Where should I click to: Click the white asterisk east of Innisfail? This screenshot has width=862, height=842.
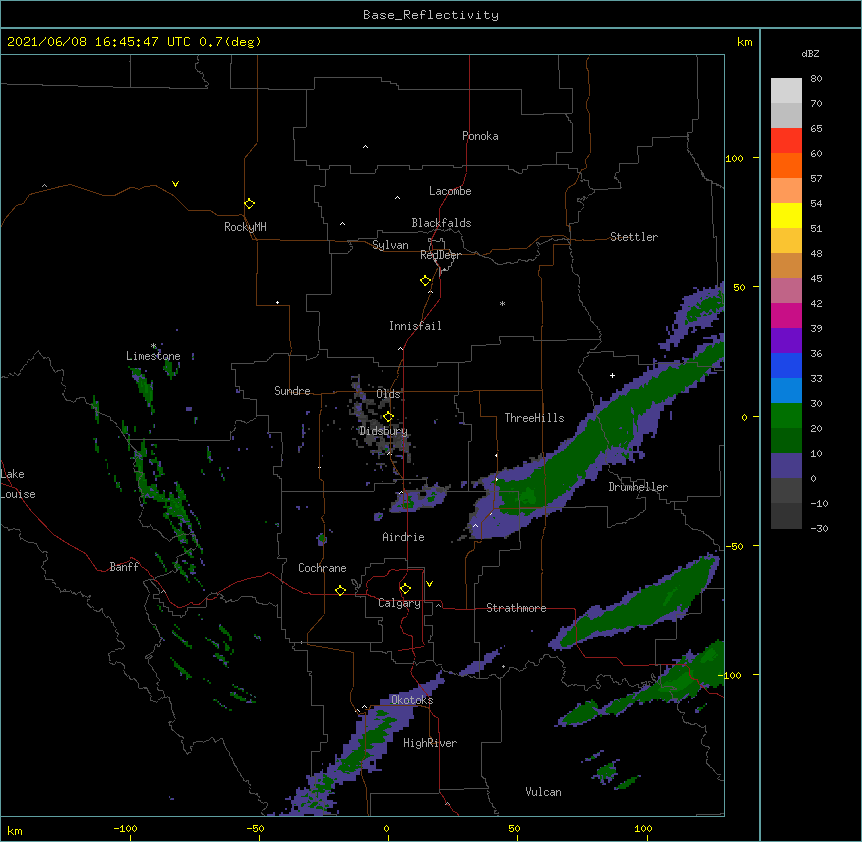pos(502,303)
